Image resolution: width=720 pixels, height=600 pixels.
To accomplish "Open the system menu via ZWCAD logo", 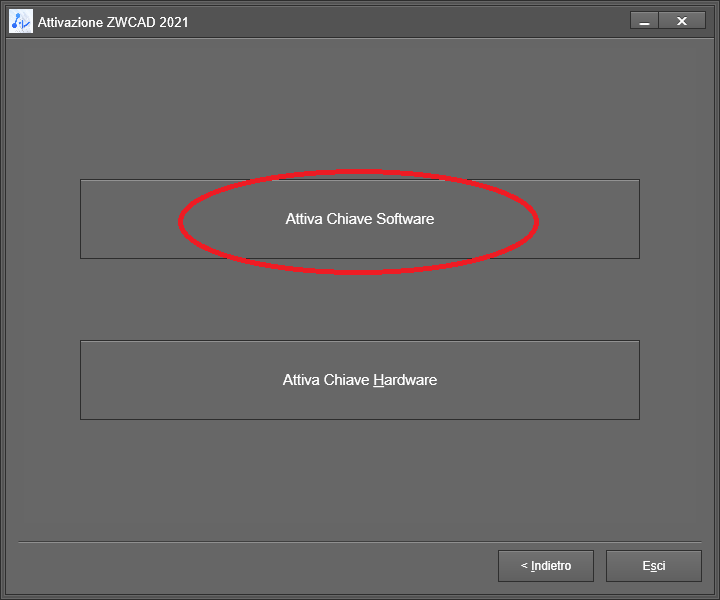I will click(21, 21).
